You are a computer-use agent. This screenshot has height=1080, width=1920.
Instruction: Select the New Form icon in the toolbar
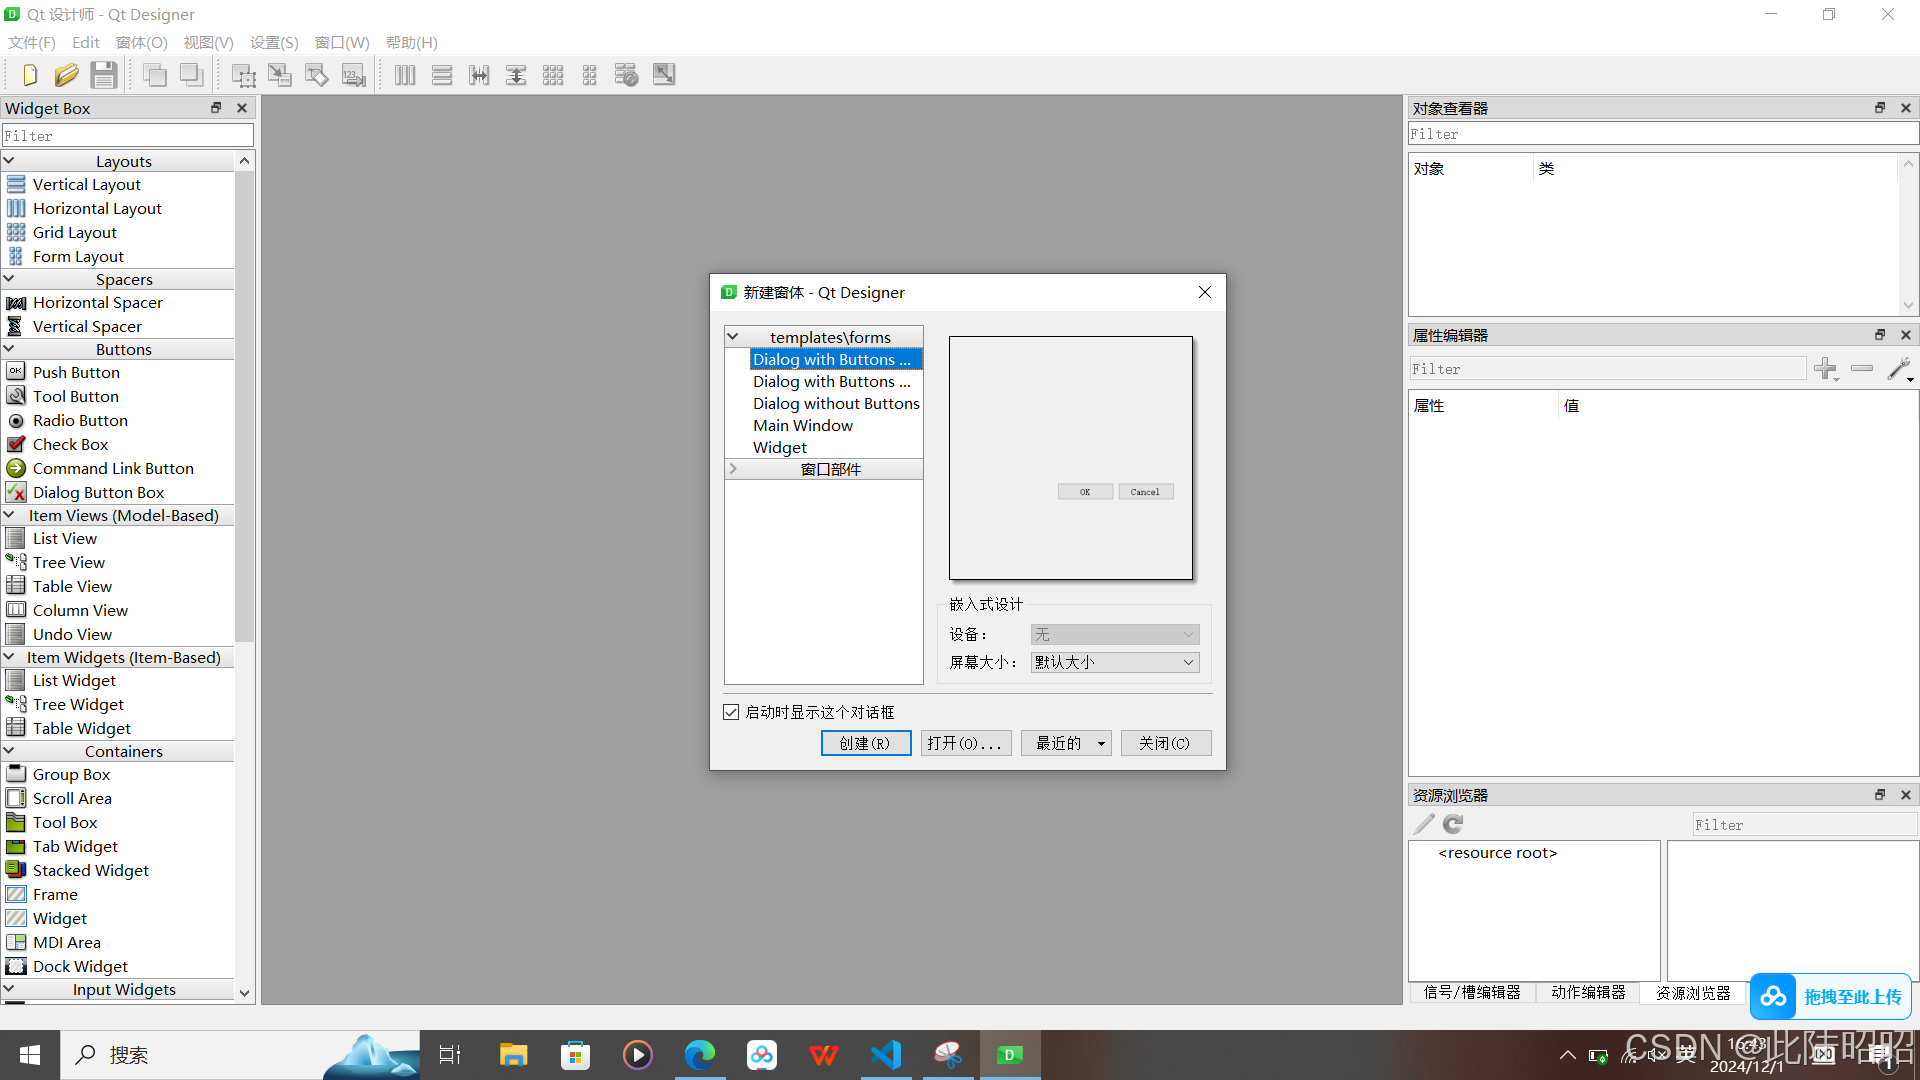tap(28, 74)
